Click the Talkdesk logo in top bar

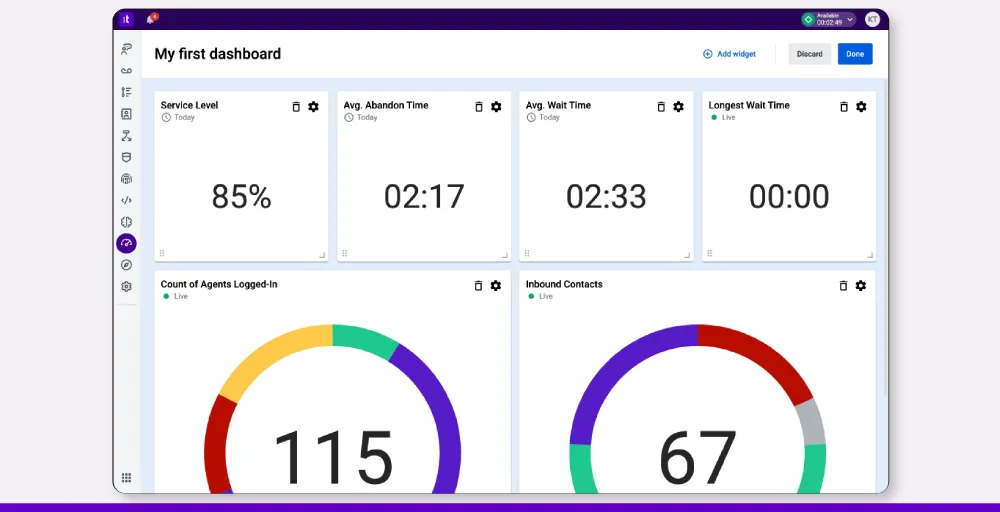126,19
